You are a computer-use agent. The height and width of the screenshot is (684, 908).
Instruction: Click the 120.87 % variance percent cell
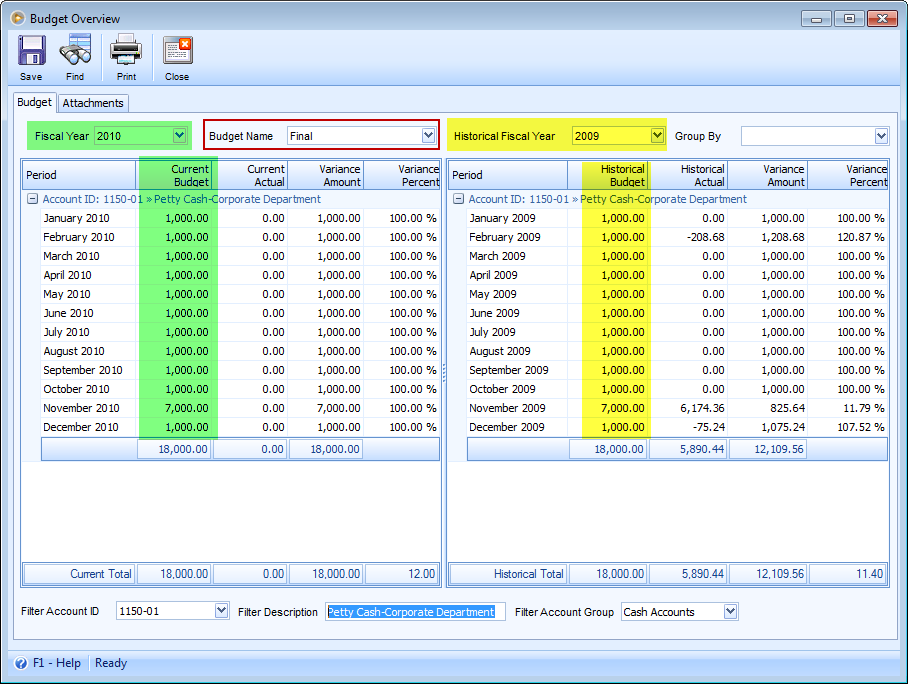(848, 237)
